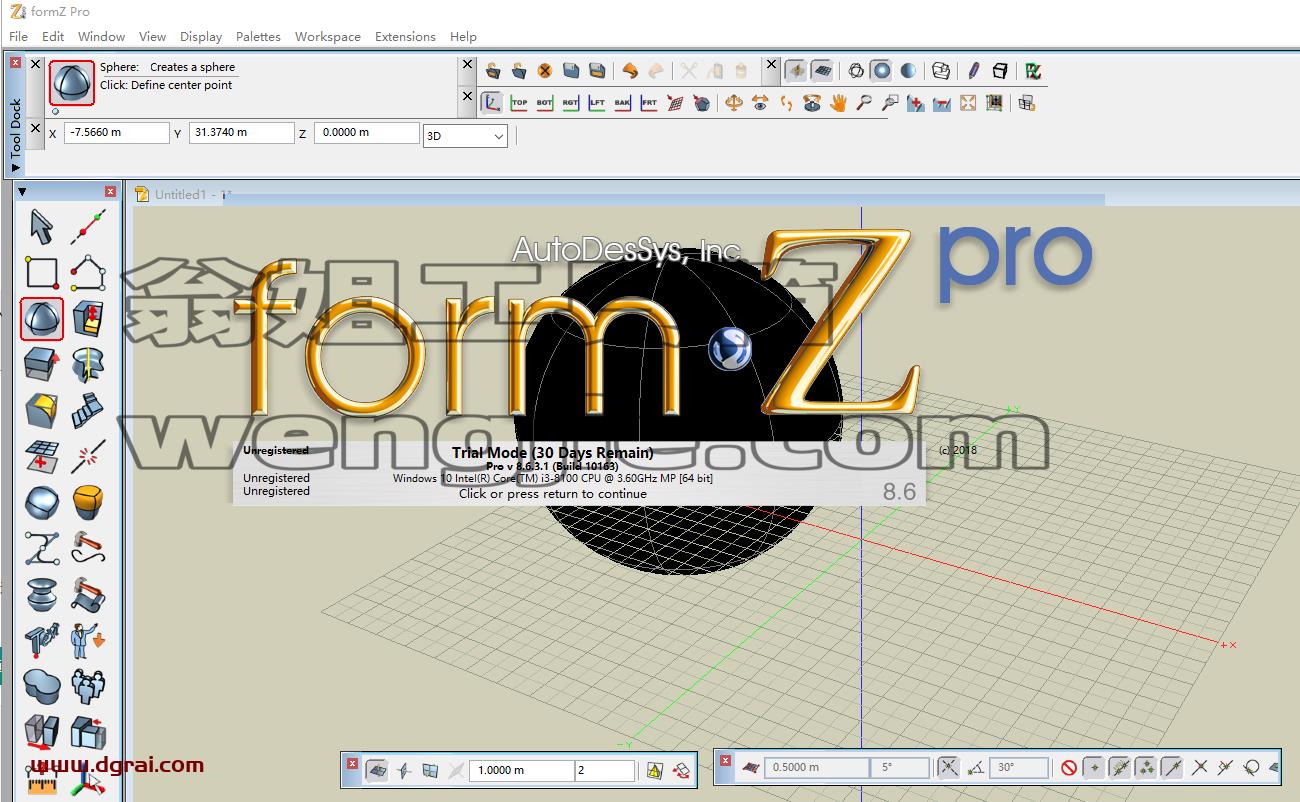The image size is (1300, 802).
Task: Select the polygon drawing tool
Action: click(x=88, y=272)
